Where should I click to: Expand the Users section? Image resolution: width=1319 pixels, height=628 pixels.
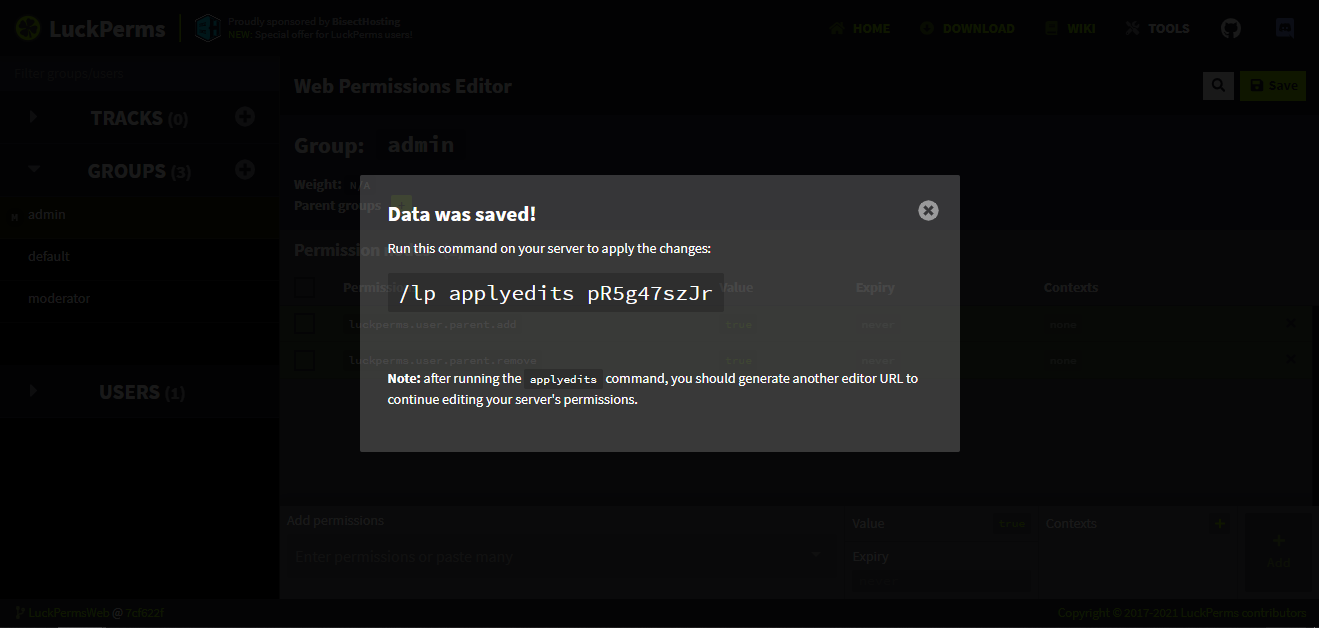pos(33,391)
